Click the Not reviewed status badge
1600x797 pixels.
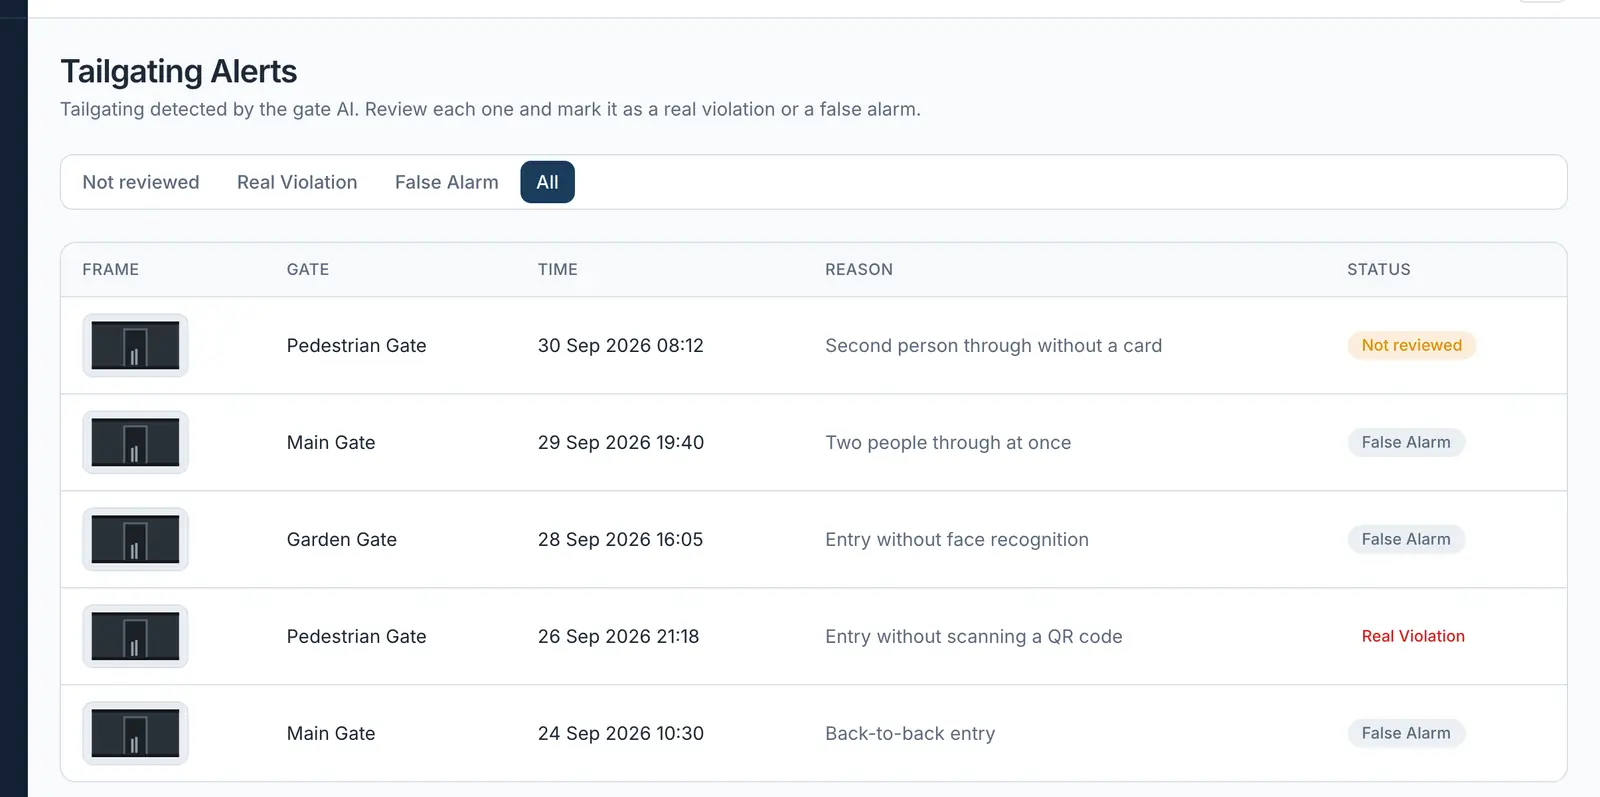pos(1411,345)
